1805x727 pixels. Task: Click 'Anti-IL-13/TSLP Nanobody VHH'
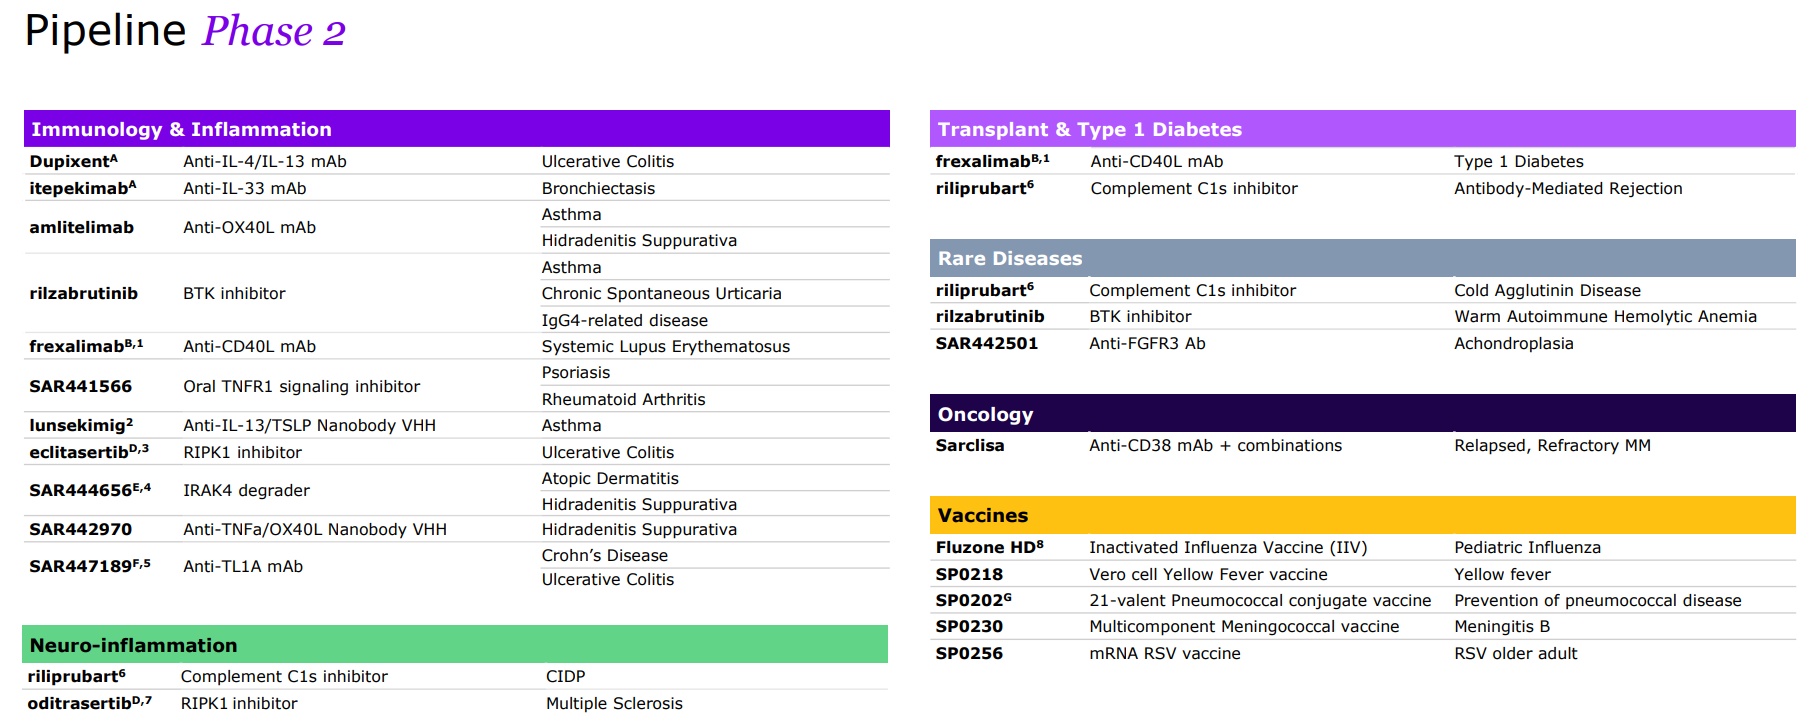[310, 425]
